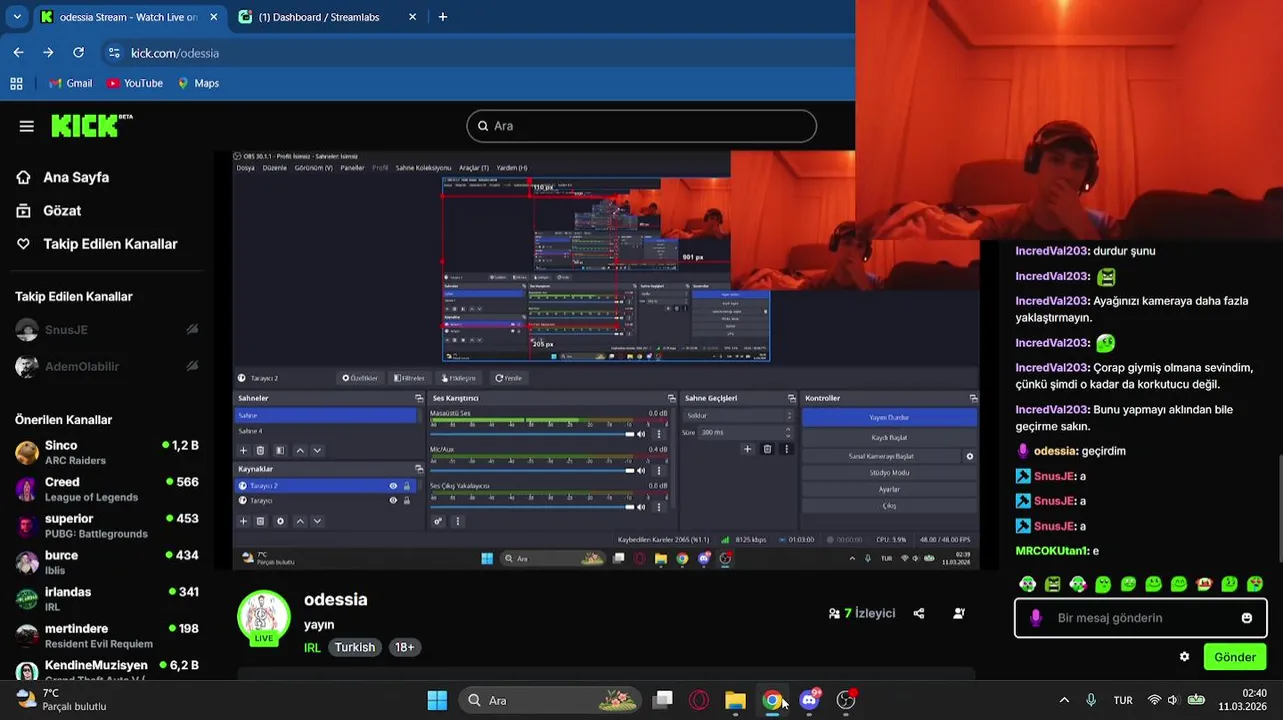Open source properties gear in Kaynaklar toolbar
Viewport: 1283px width, 720px height.
coord(280,521)
